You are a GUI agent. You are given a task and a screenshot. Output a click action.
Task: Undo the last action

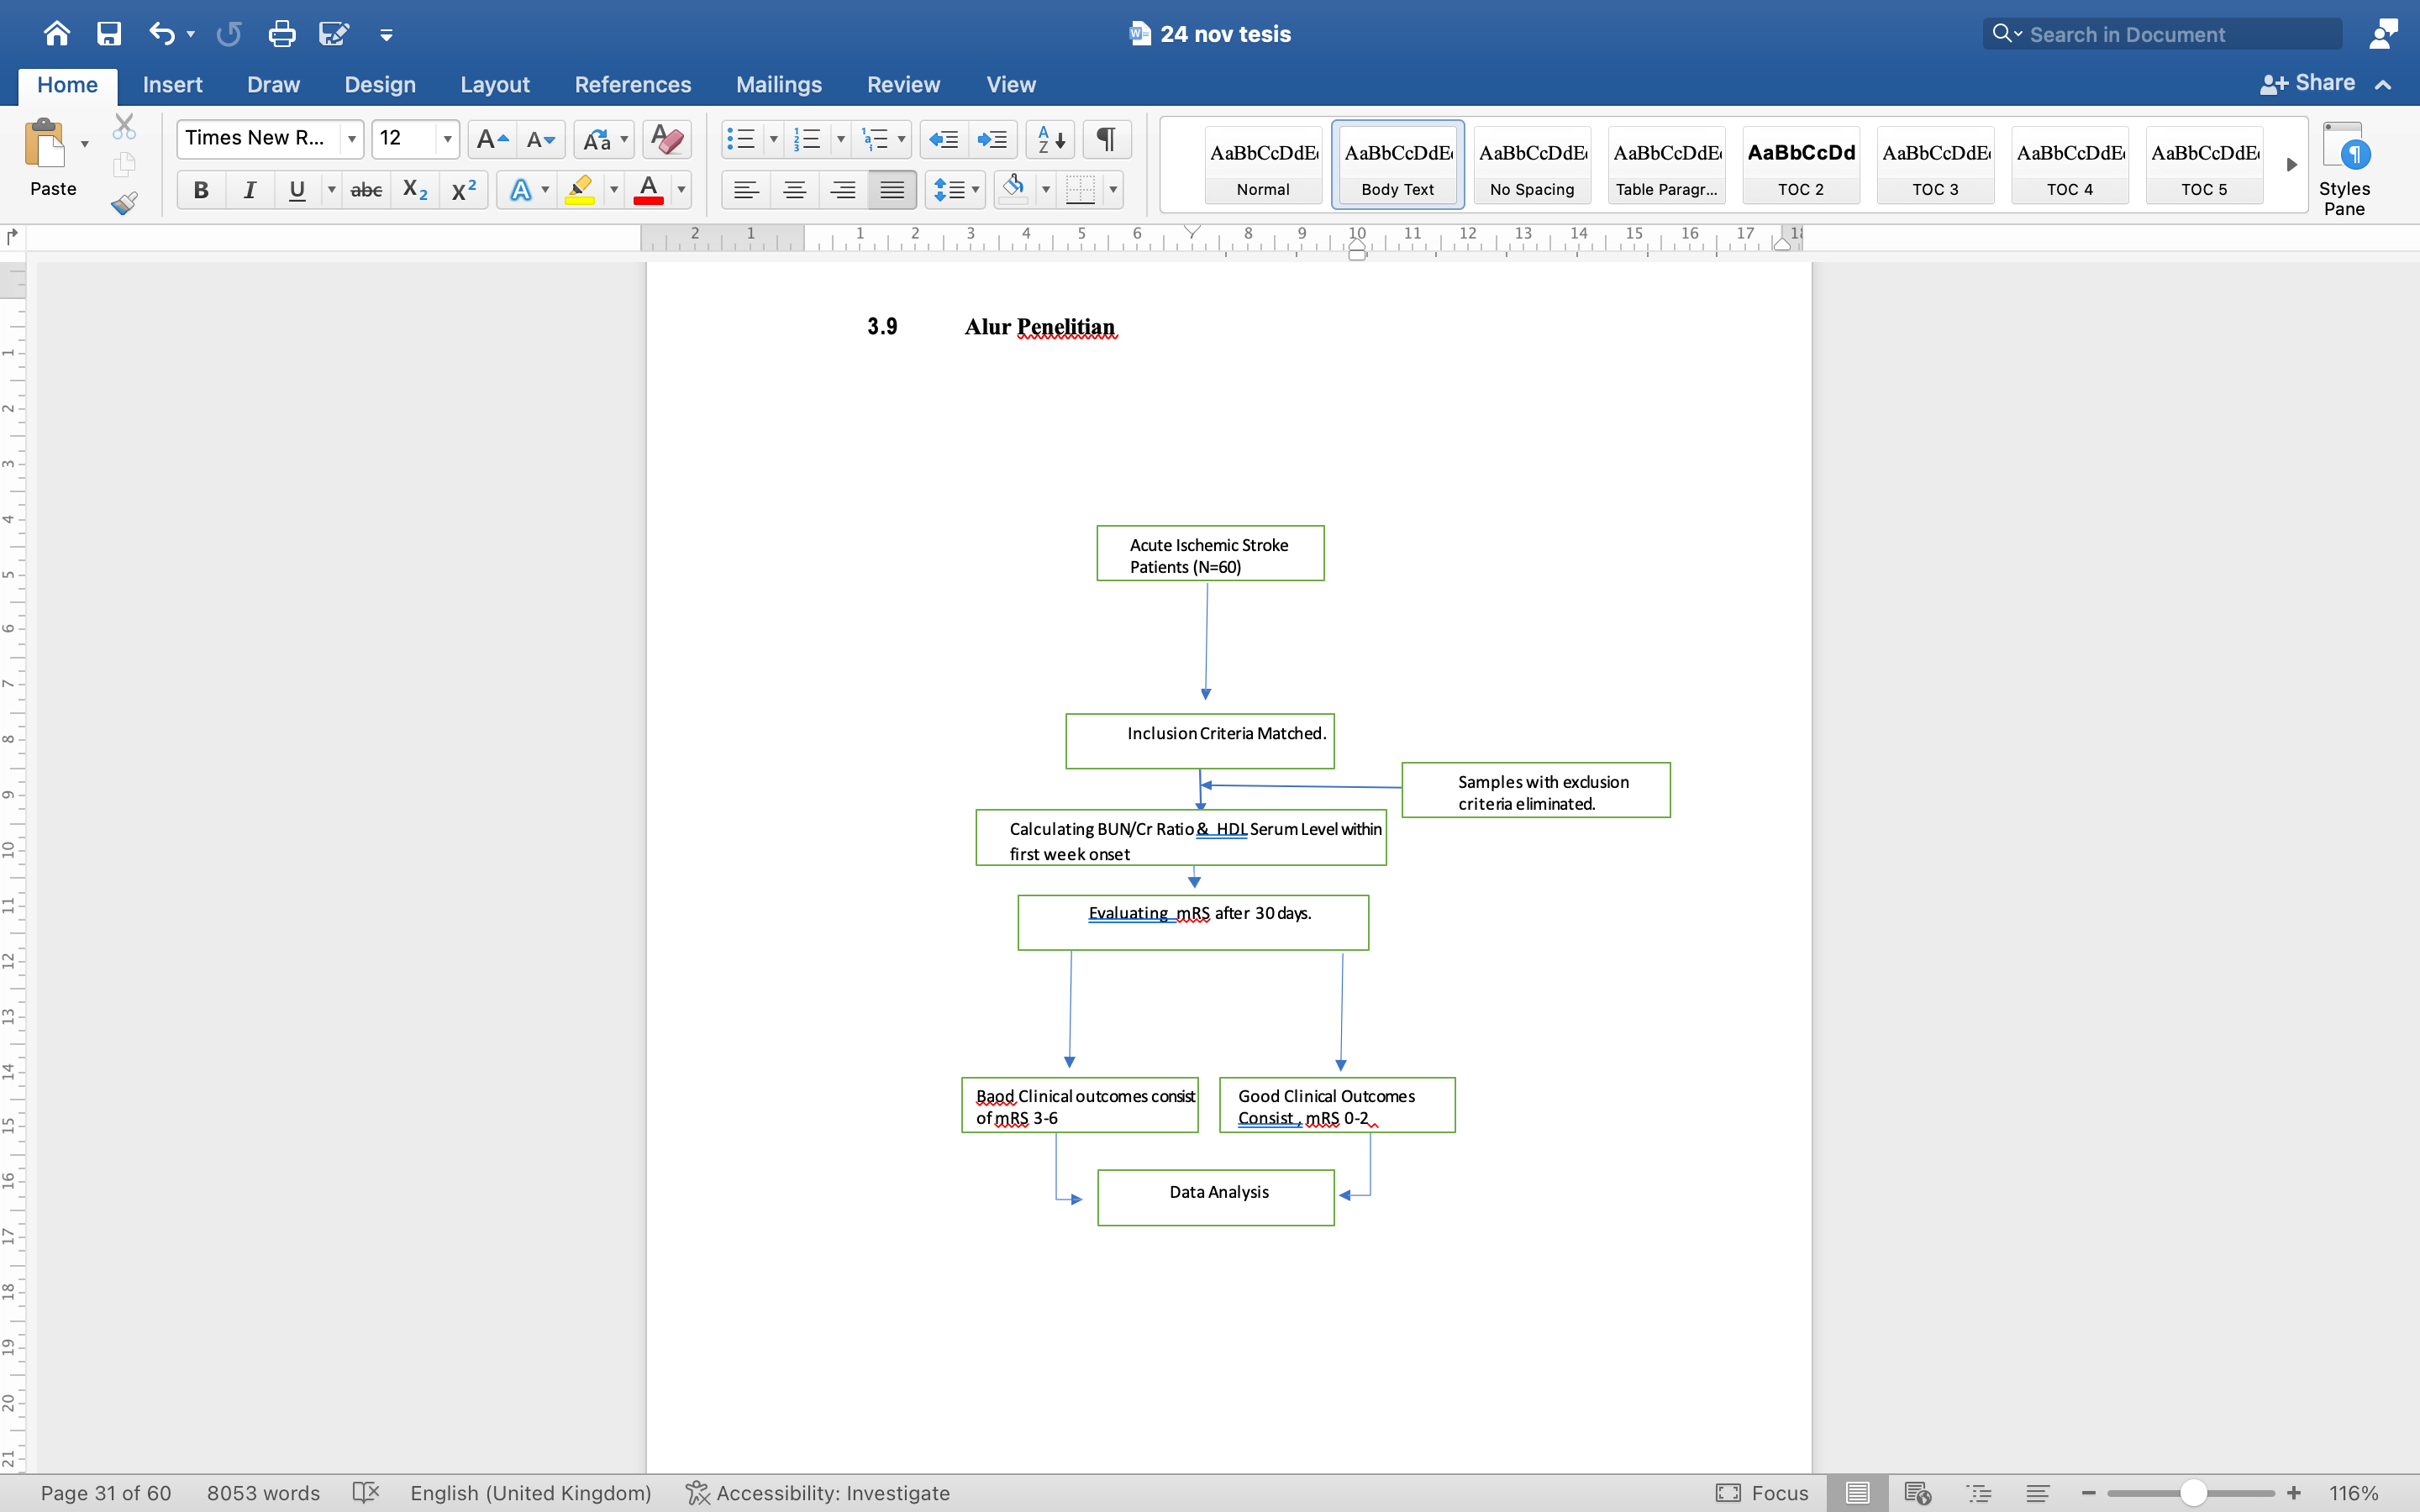[161, 34]
